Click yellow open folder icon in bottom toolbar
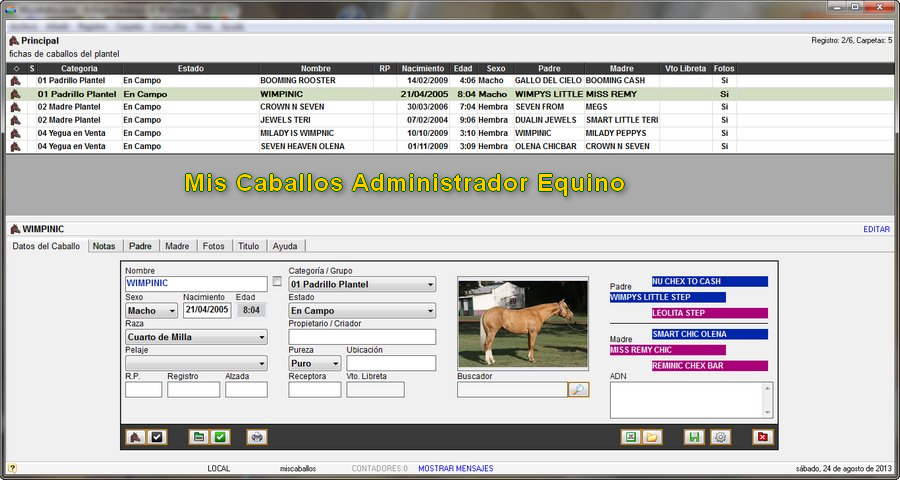Screen dimensions: 900x480 coord(652,438)
